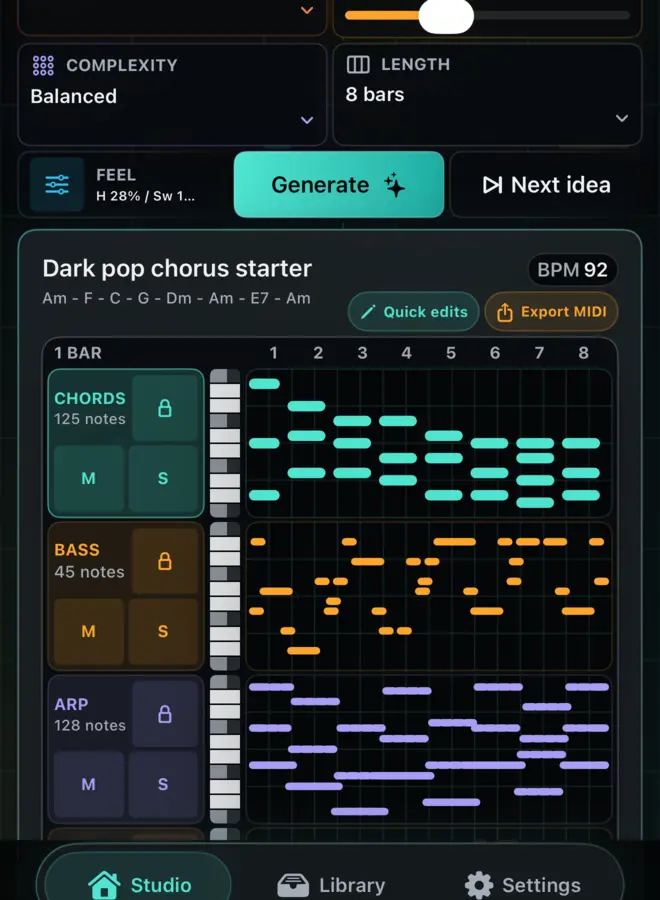The image size is (660, 900).
Task: Click the Settings gear icon
Action: coord(479,885)
